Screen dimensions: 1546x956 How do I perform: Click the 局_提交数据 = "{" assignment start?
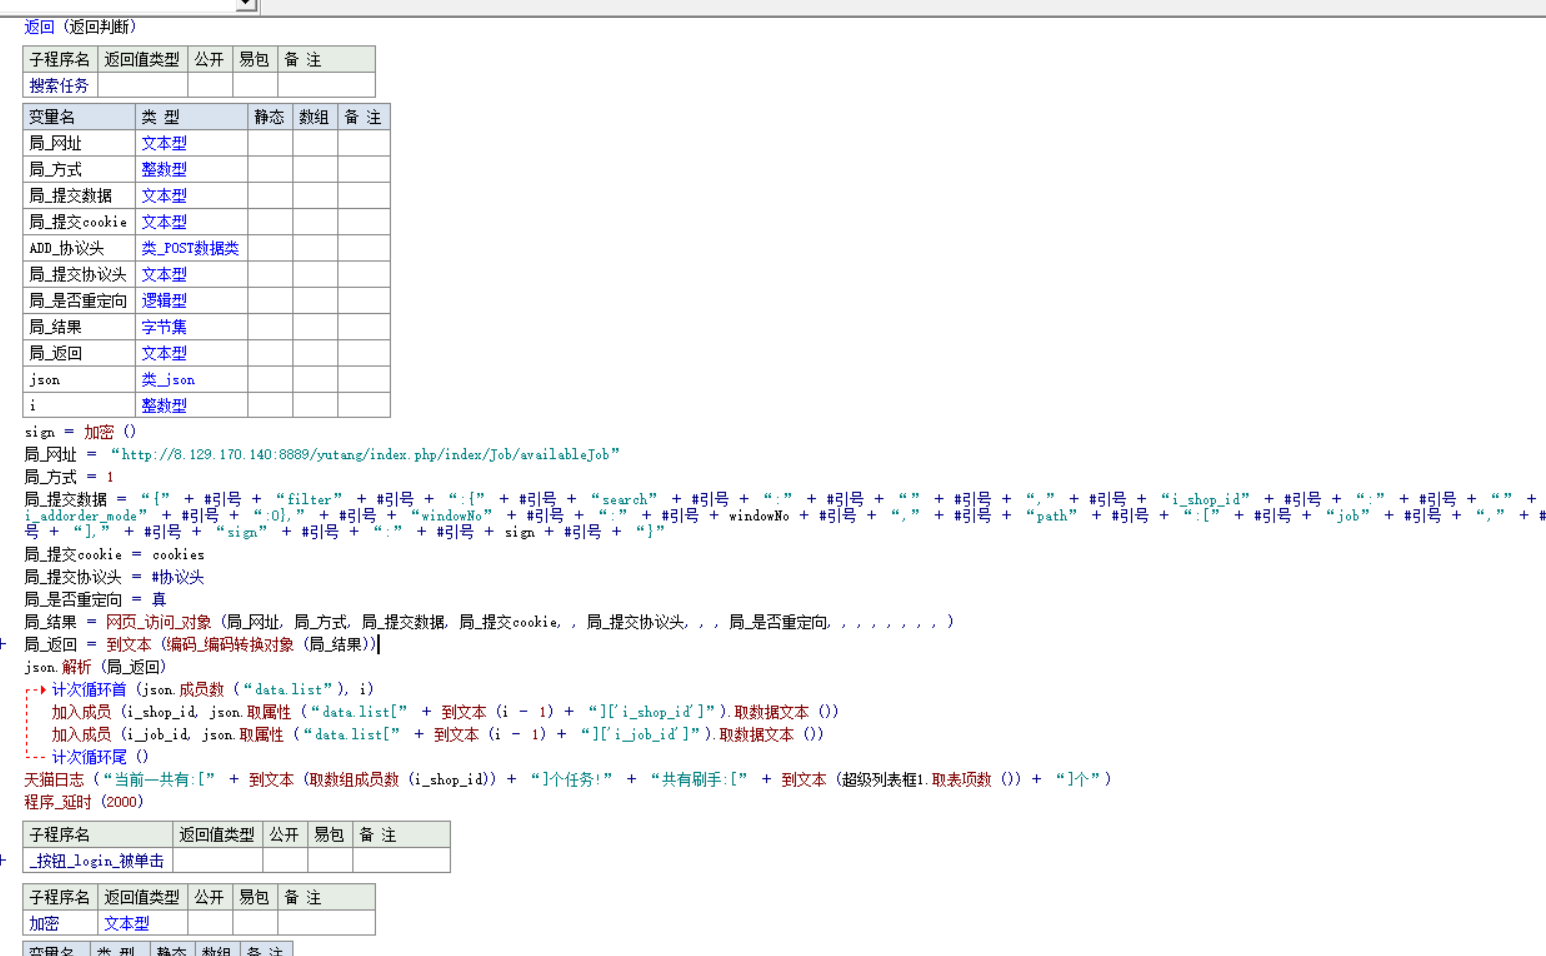[x=98, y=499]
